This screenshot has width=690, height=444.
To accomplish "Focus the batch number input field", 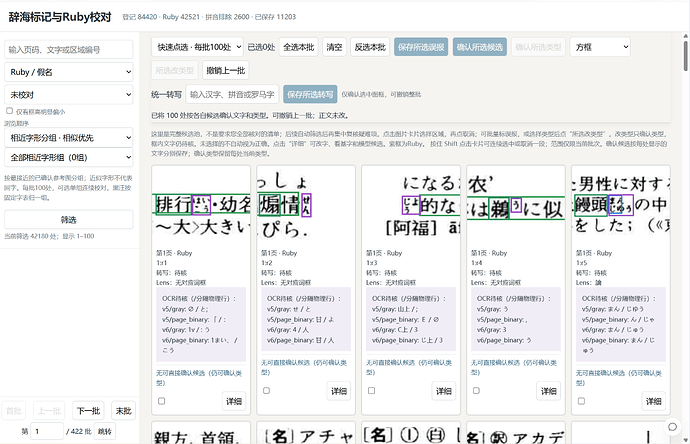I will (x=47, y=431).
